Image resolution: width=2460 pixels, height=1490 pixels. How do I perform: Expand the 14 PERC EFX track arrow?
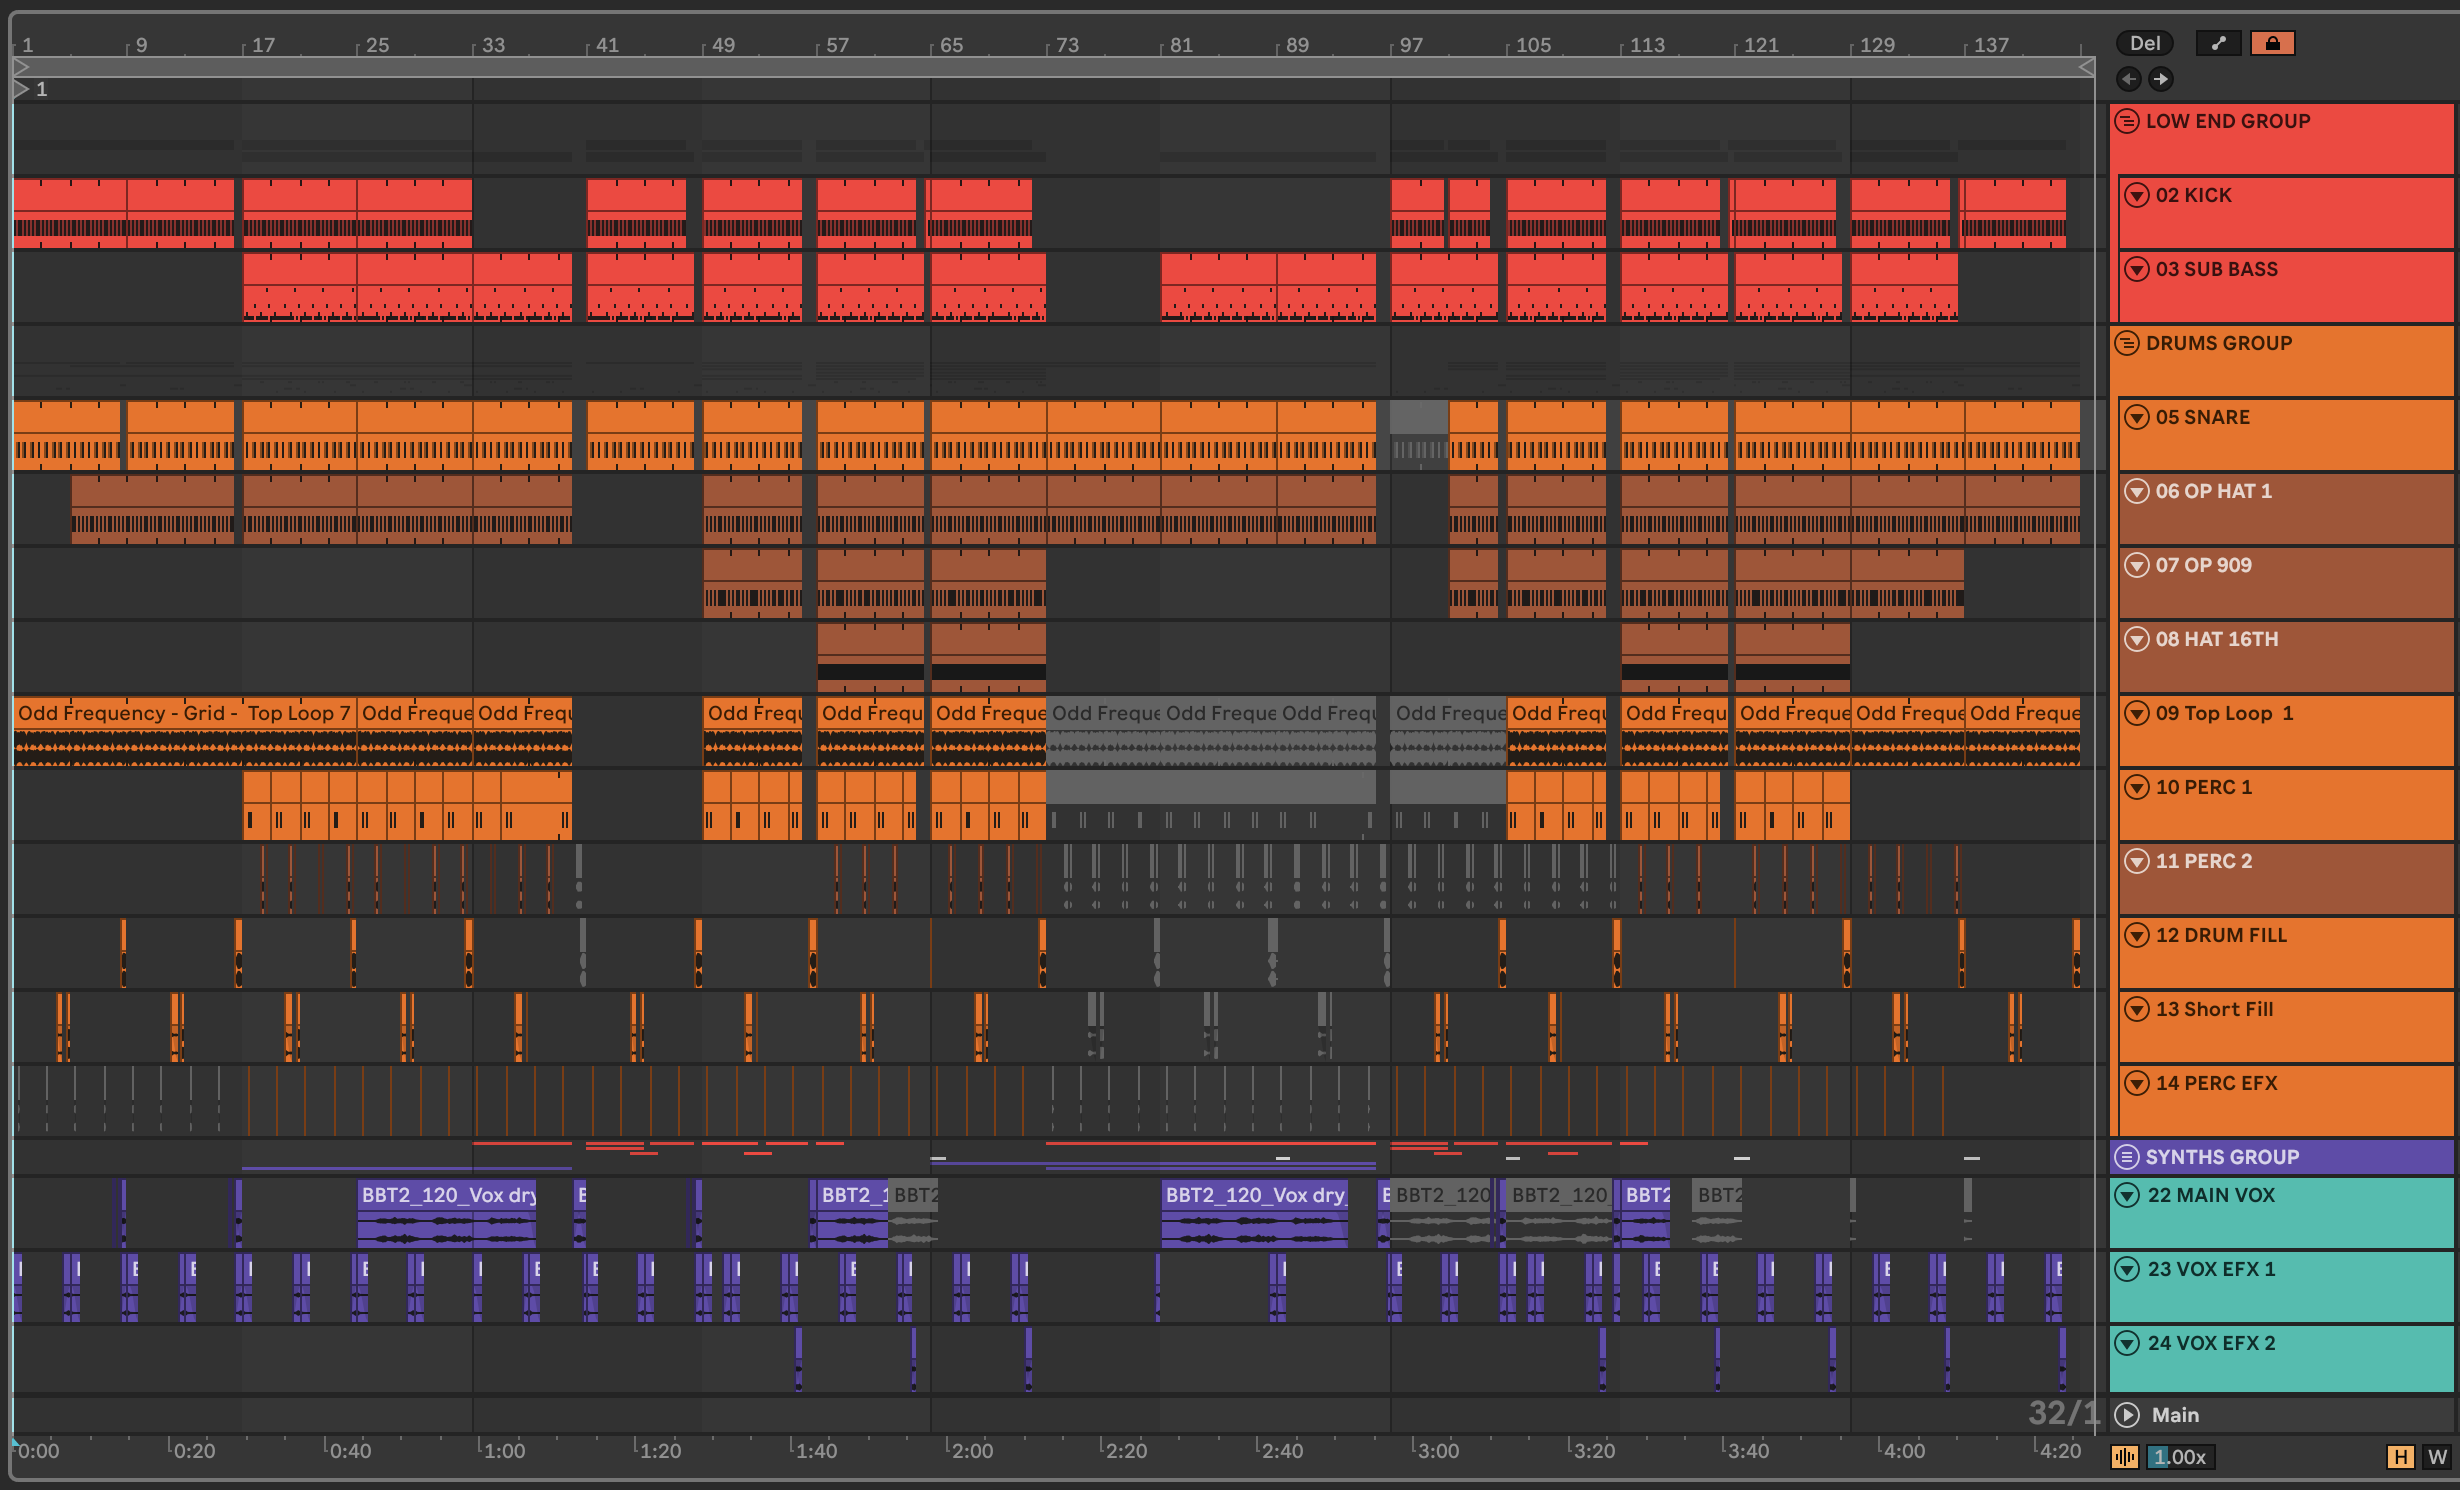[2137, 1083]
